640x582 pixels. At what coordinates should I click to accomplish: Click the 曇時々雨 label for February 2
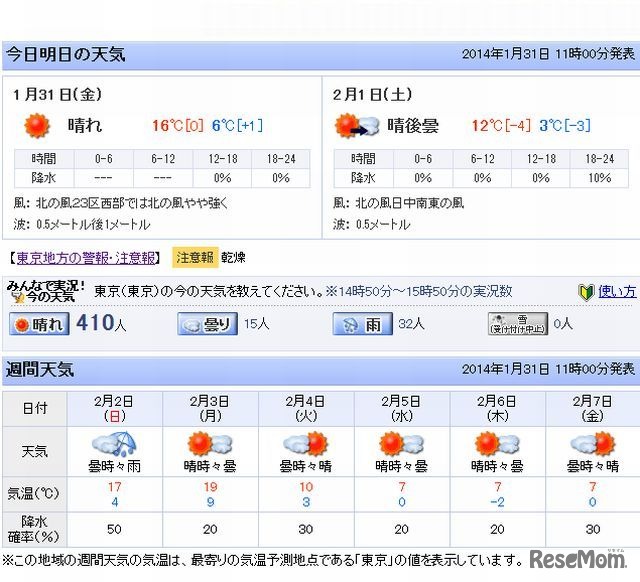click(x=114, y=466)
